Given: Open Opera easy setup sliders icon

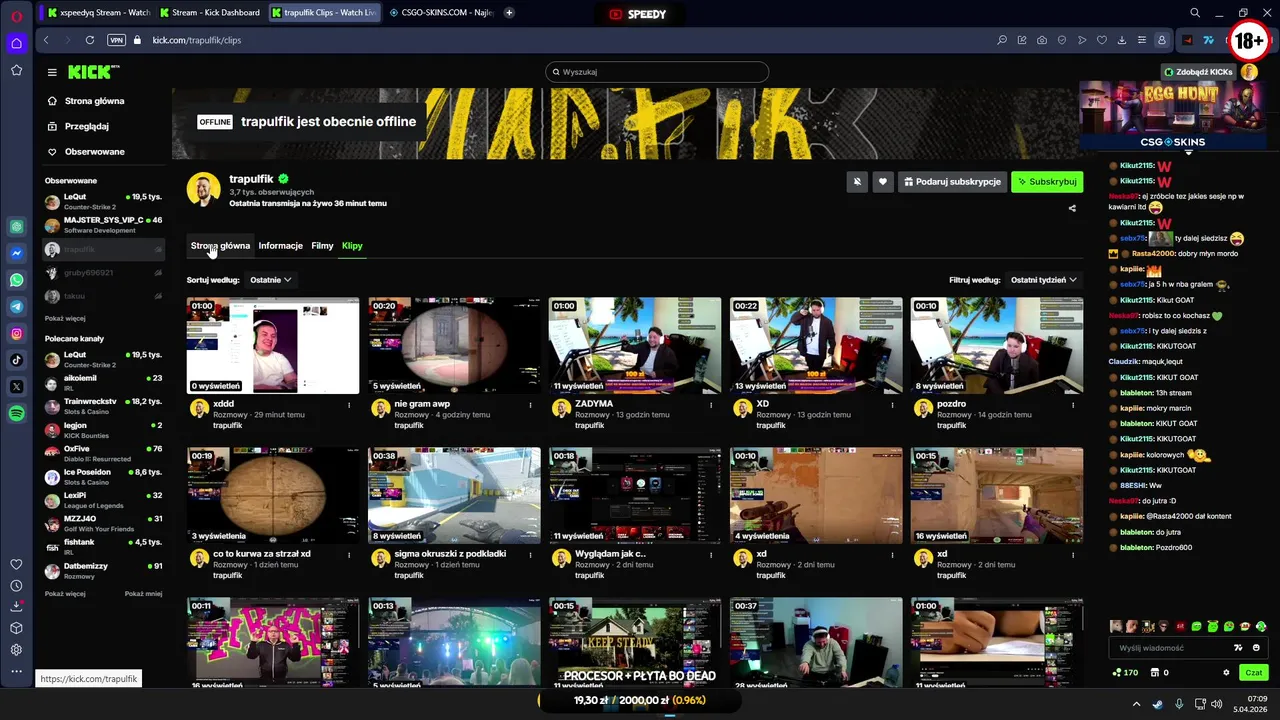Looking at the screenshot, I should point(1142,40).
